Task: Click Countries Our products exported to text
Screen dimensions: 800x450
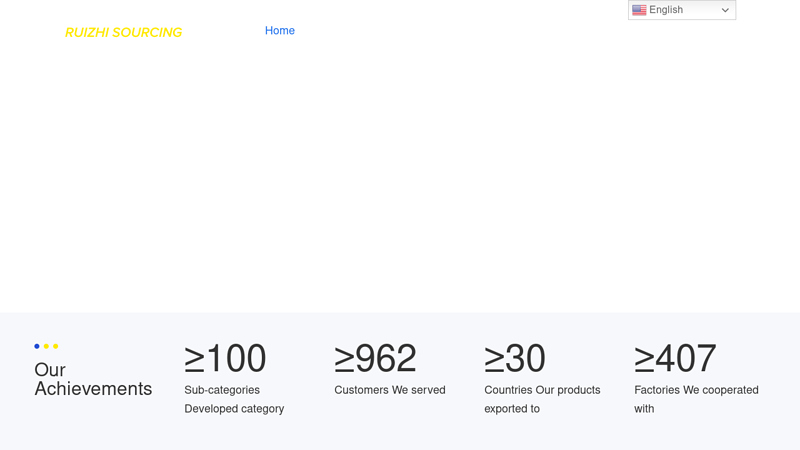Action: (x=542, y=399)
